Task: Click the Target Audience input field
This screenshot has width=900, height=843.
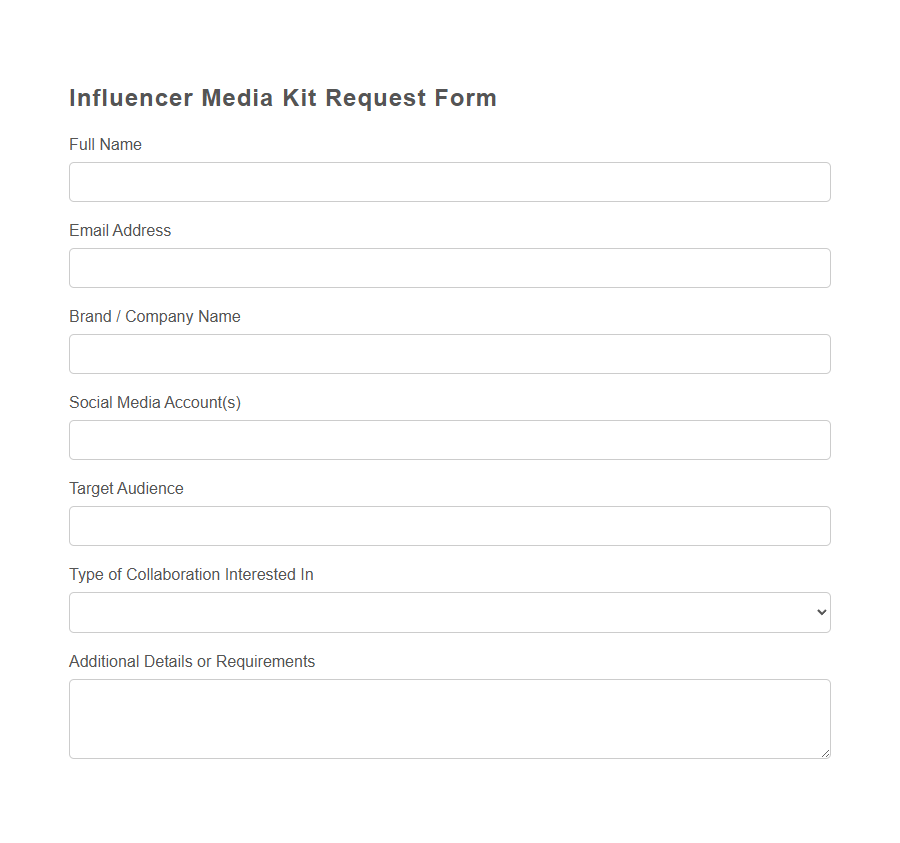Action: coord(449,526)
